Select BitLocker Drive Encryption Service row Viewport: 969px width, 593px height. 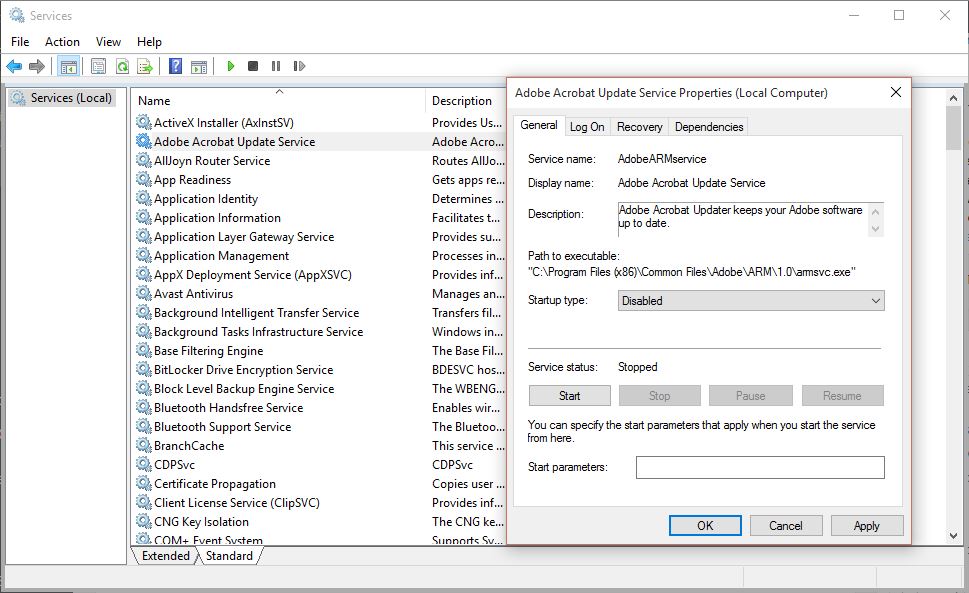[319, 369]
